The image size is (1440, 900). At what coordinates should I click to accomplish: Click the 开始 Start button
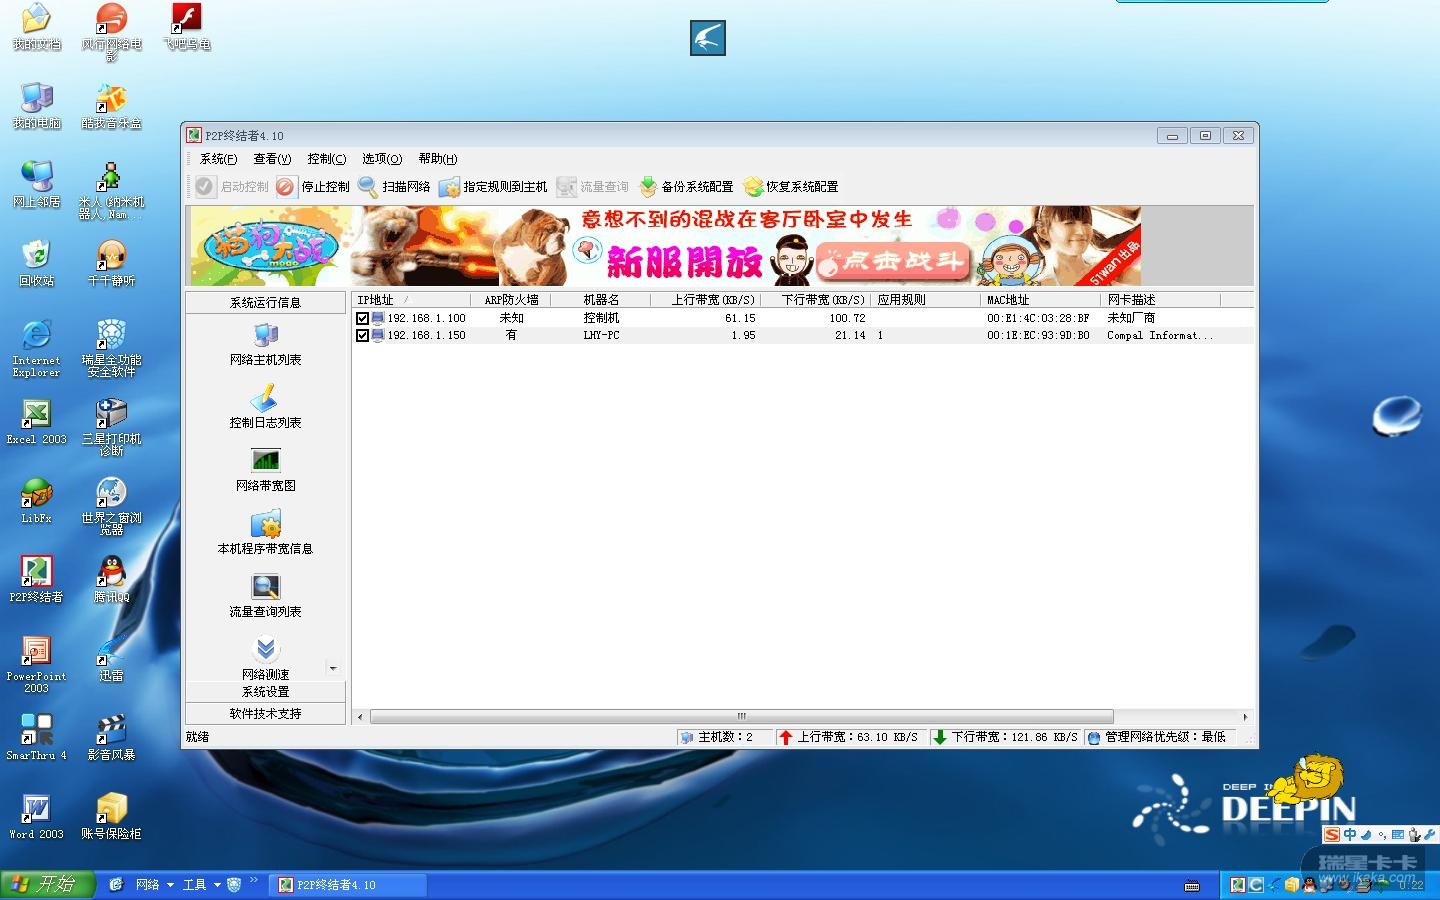click(x=47, y=885)
